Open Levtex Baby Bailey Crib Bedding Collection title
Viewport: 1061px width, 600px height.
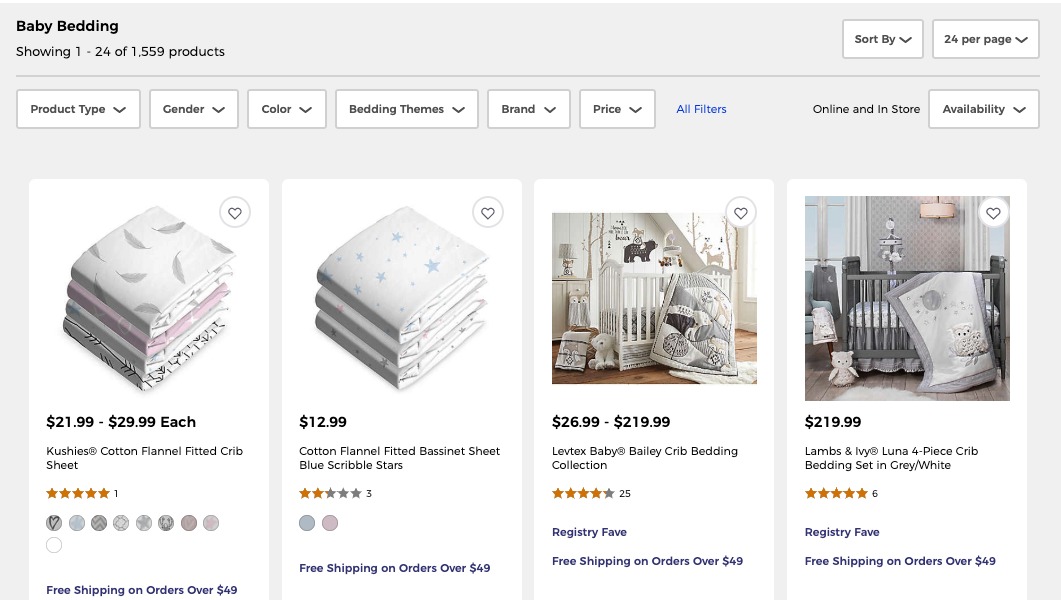click(645, 458)
